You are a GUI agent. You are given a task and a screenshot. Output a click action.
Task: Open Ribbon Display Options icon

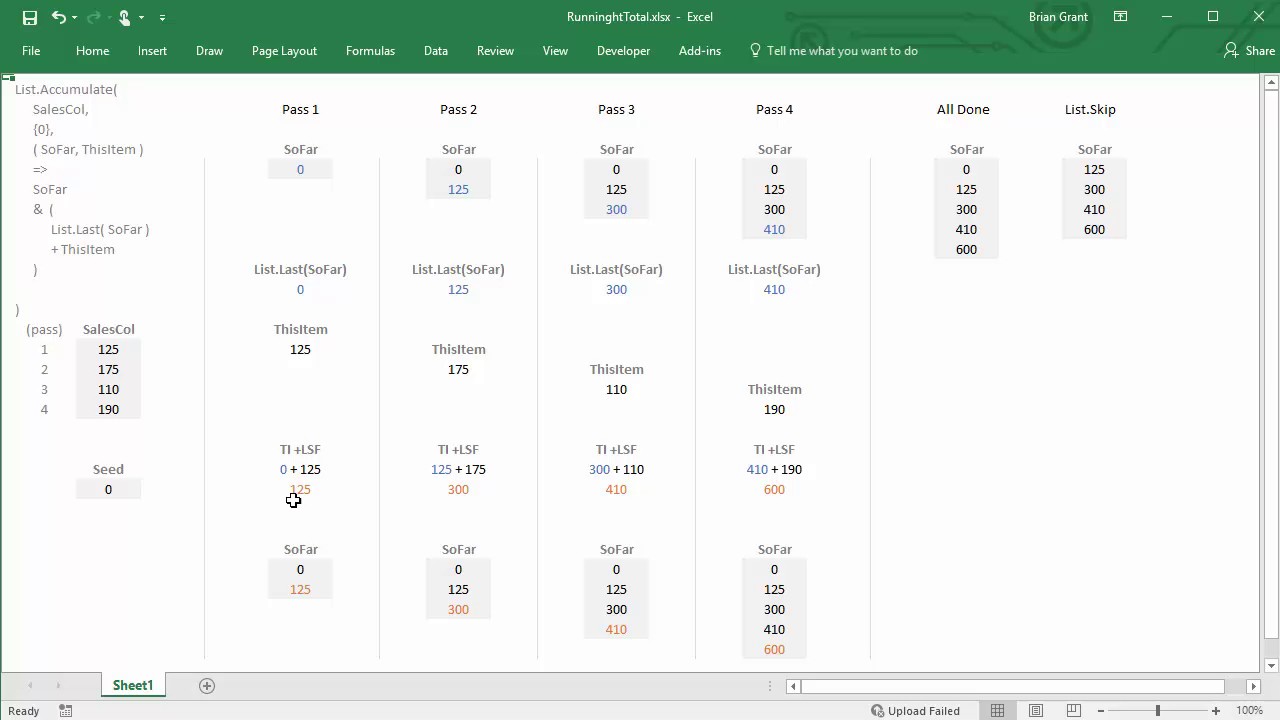point(1121,17)
